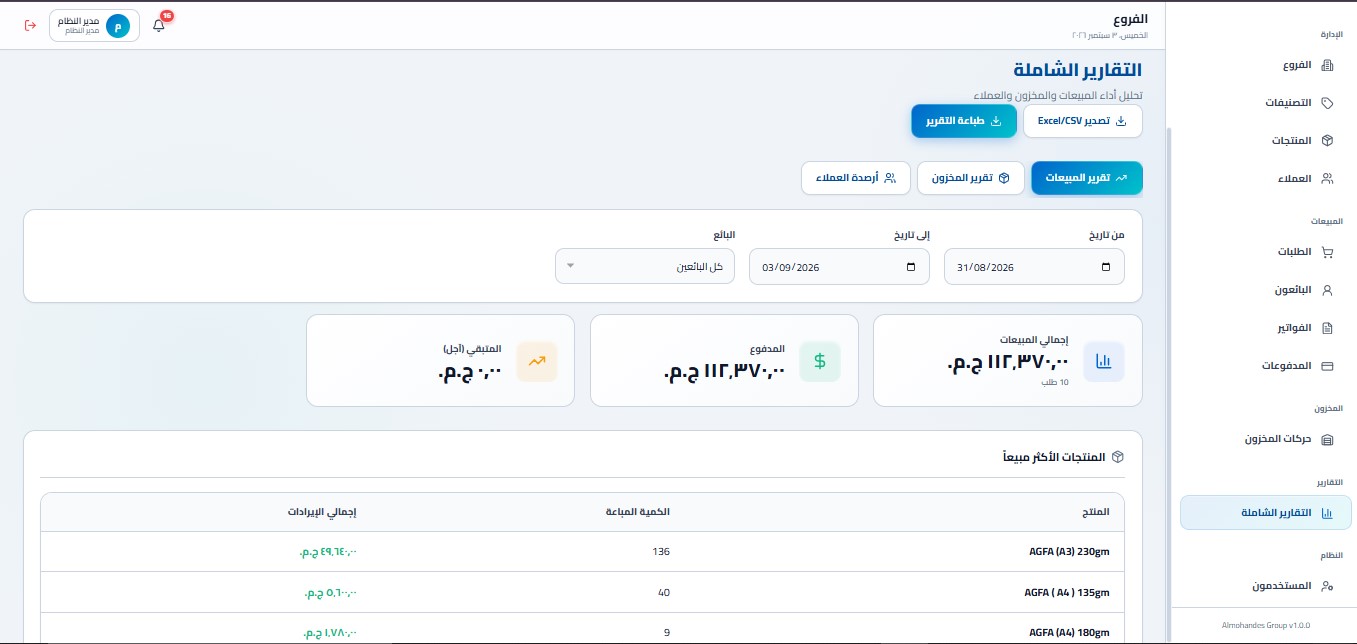
Task: Click the blue user avatar circle
Action: point(118,27)
